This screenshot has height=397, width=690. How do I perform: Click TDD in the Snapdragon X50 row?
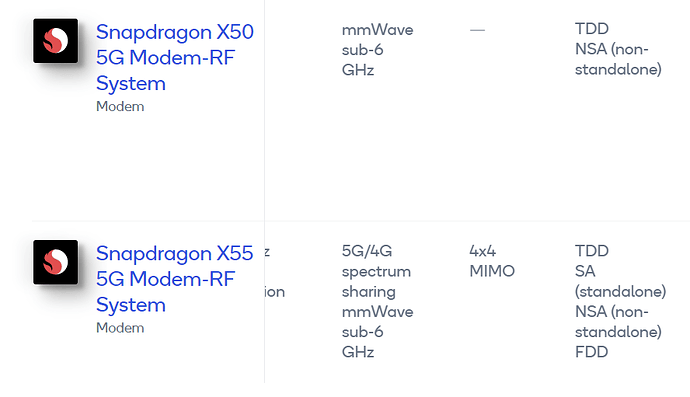coord(592,29)
